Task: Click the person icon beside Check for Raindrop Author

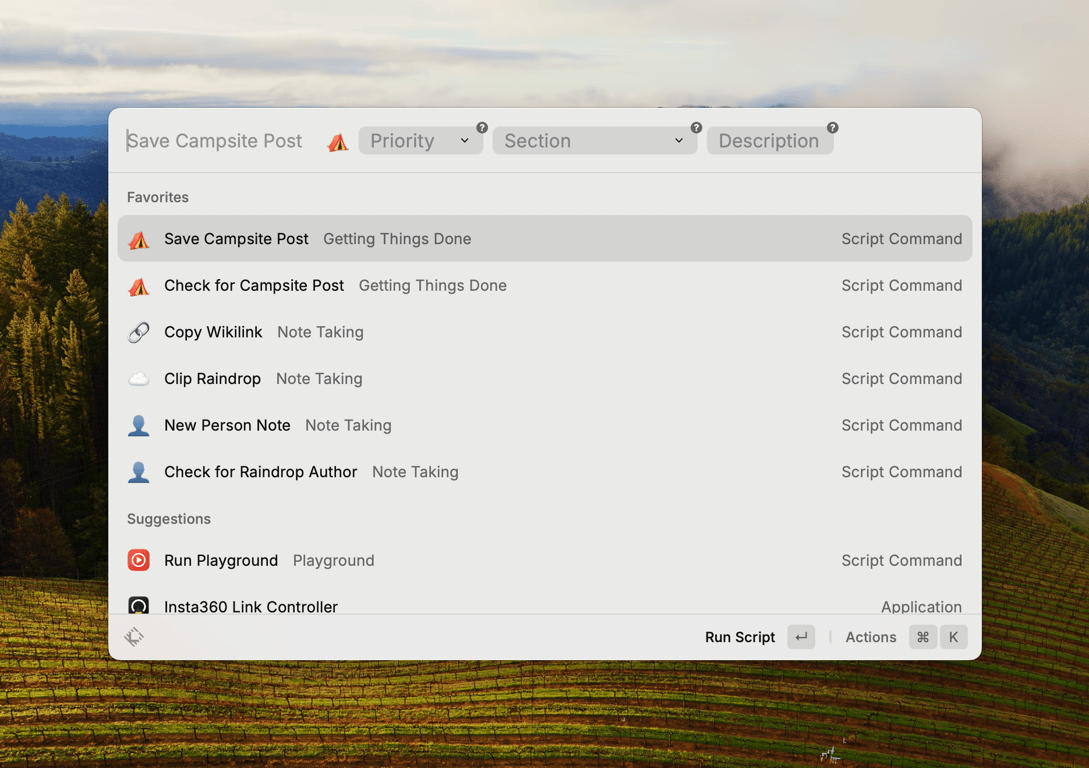Action: click(139, 472)
